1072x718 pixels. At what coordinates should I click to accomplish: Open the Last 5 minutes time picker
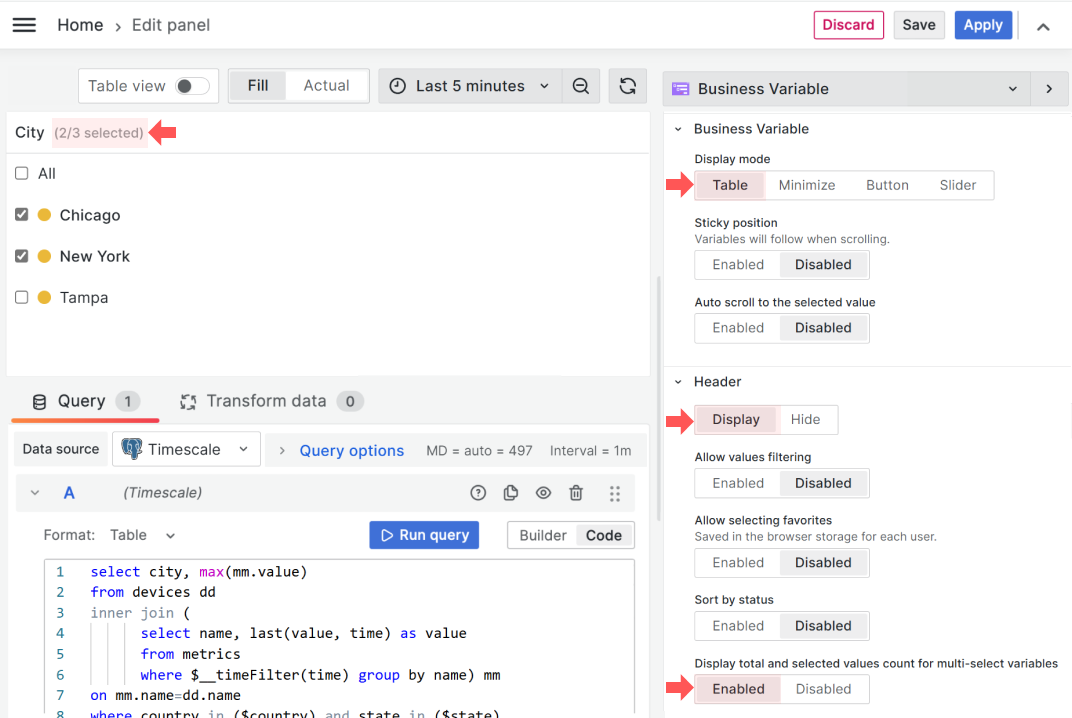(x=469, y=86)
